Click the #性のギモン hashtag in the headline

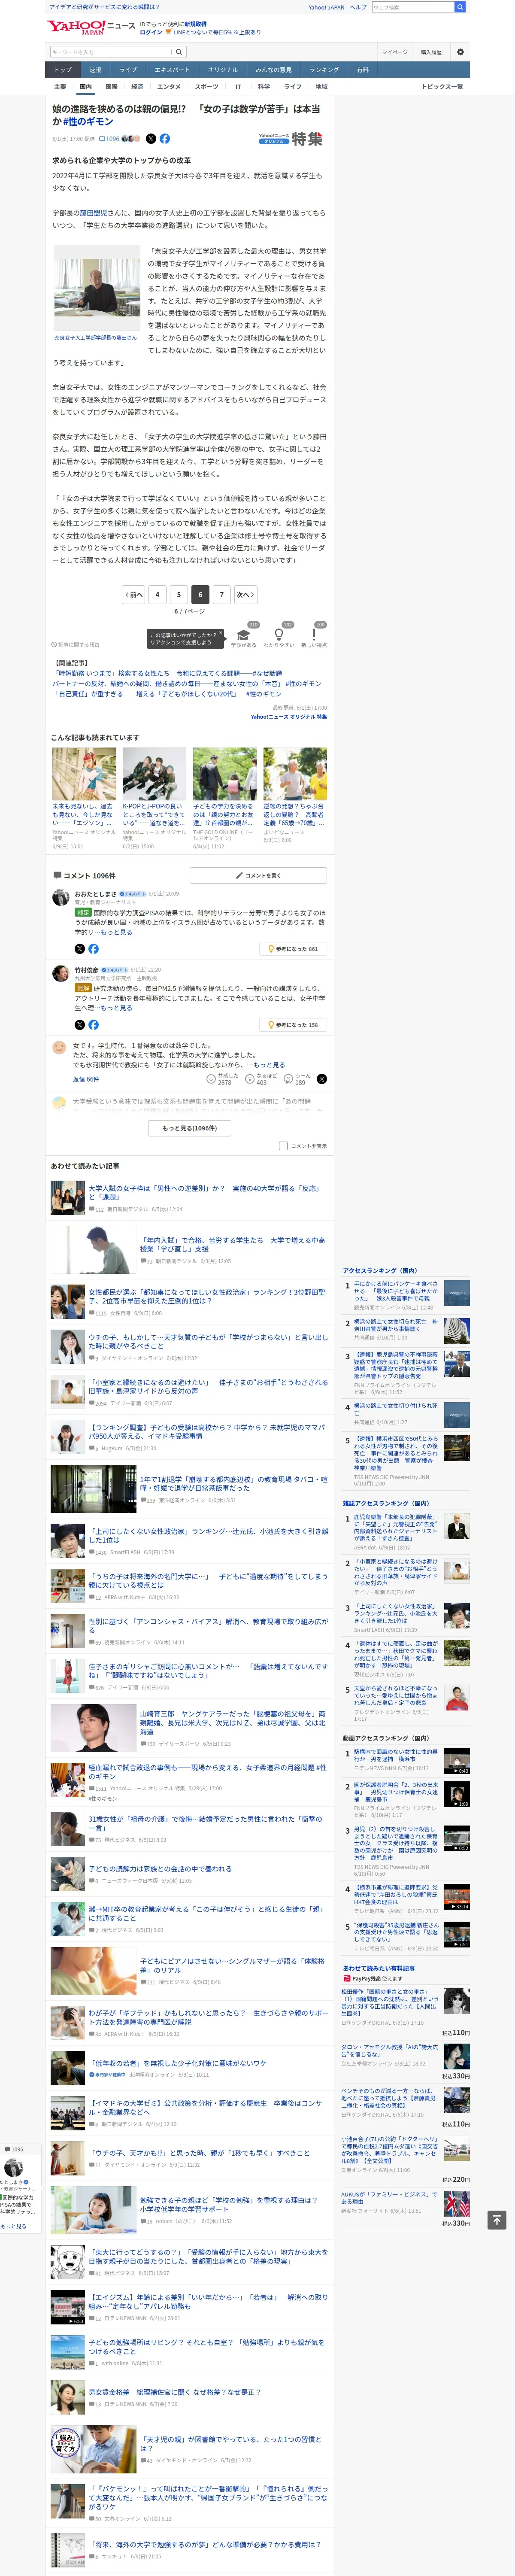[x=88, y=121]
